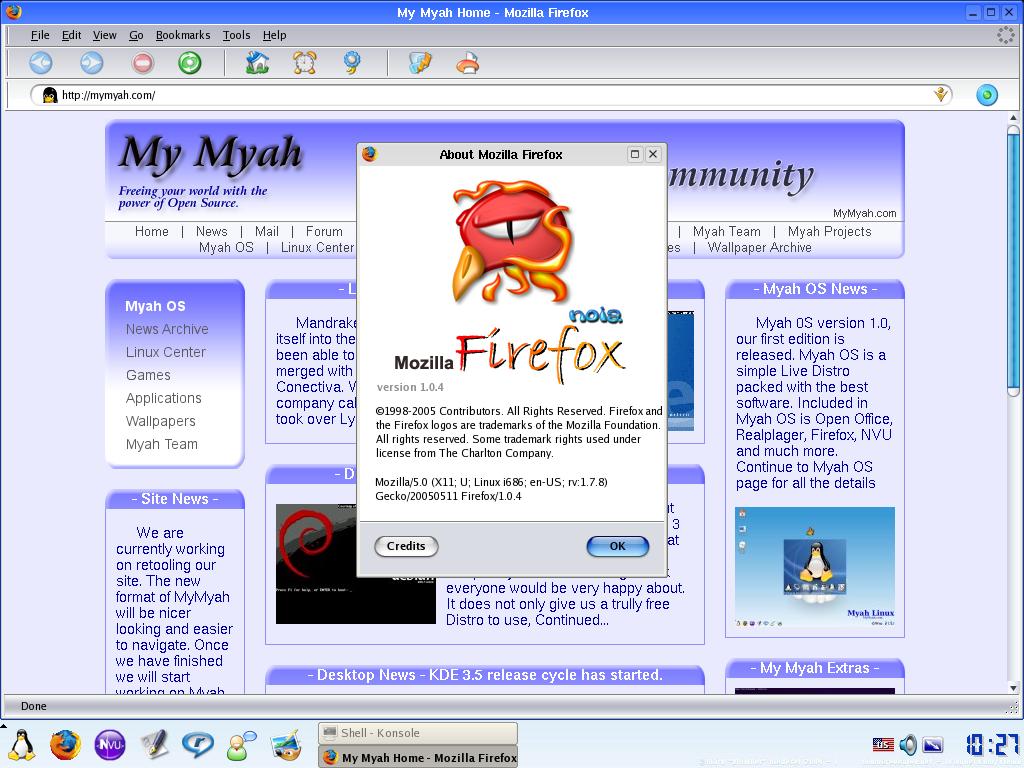Image resolution: width=1024 pixels, height=768 pixels.
Task: Open News Archive in Myah OS sidebar
Action: point(167,329)
